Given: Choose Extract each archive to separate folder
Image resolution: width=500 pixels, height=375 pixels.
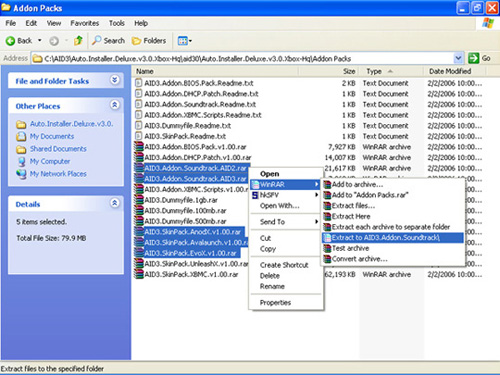Looking at the screenshot, I should click(x=393, y=227).
